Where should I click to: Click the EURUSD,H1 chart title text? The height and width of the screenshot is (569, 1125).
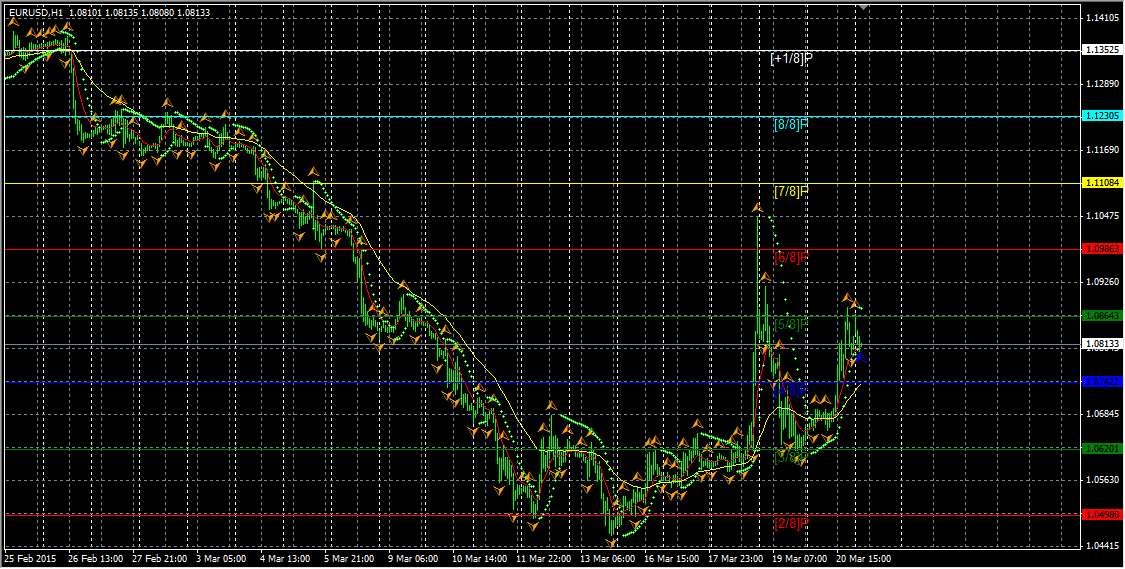pos(37,12)
